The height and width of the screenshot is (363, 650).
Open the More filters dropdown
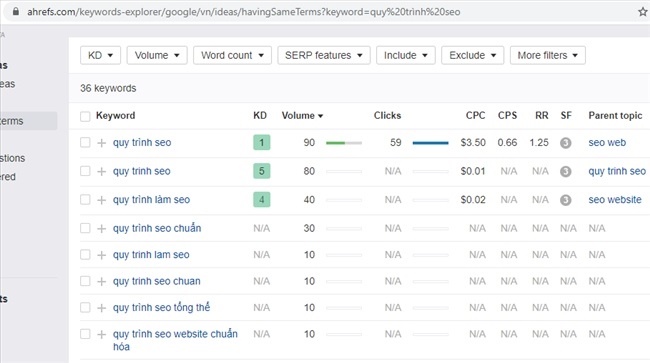(548, 55)
